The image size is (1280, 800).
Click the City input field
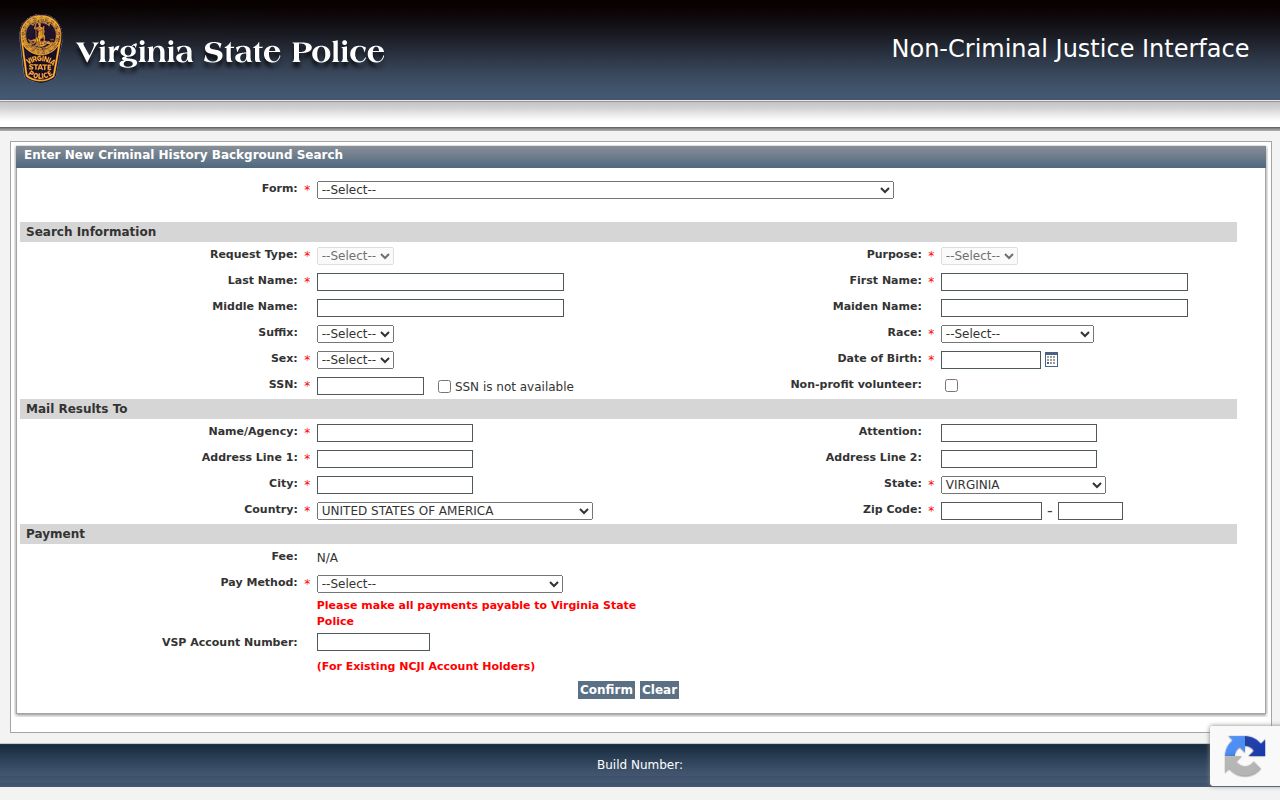[x=395, y=485]
